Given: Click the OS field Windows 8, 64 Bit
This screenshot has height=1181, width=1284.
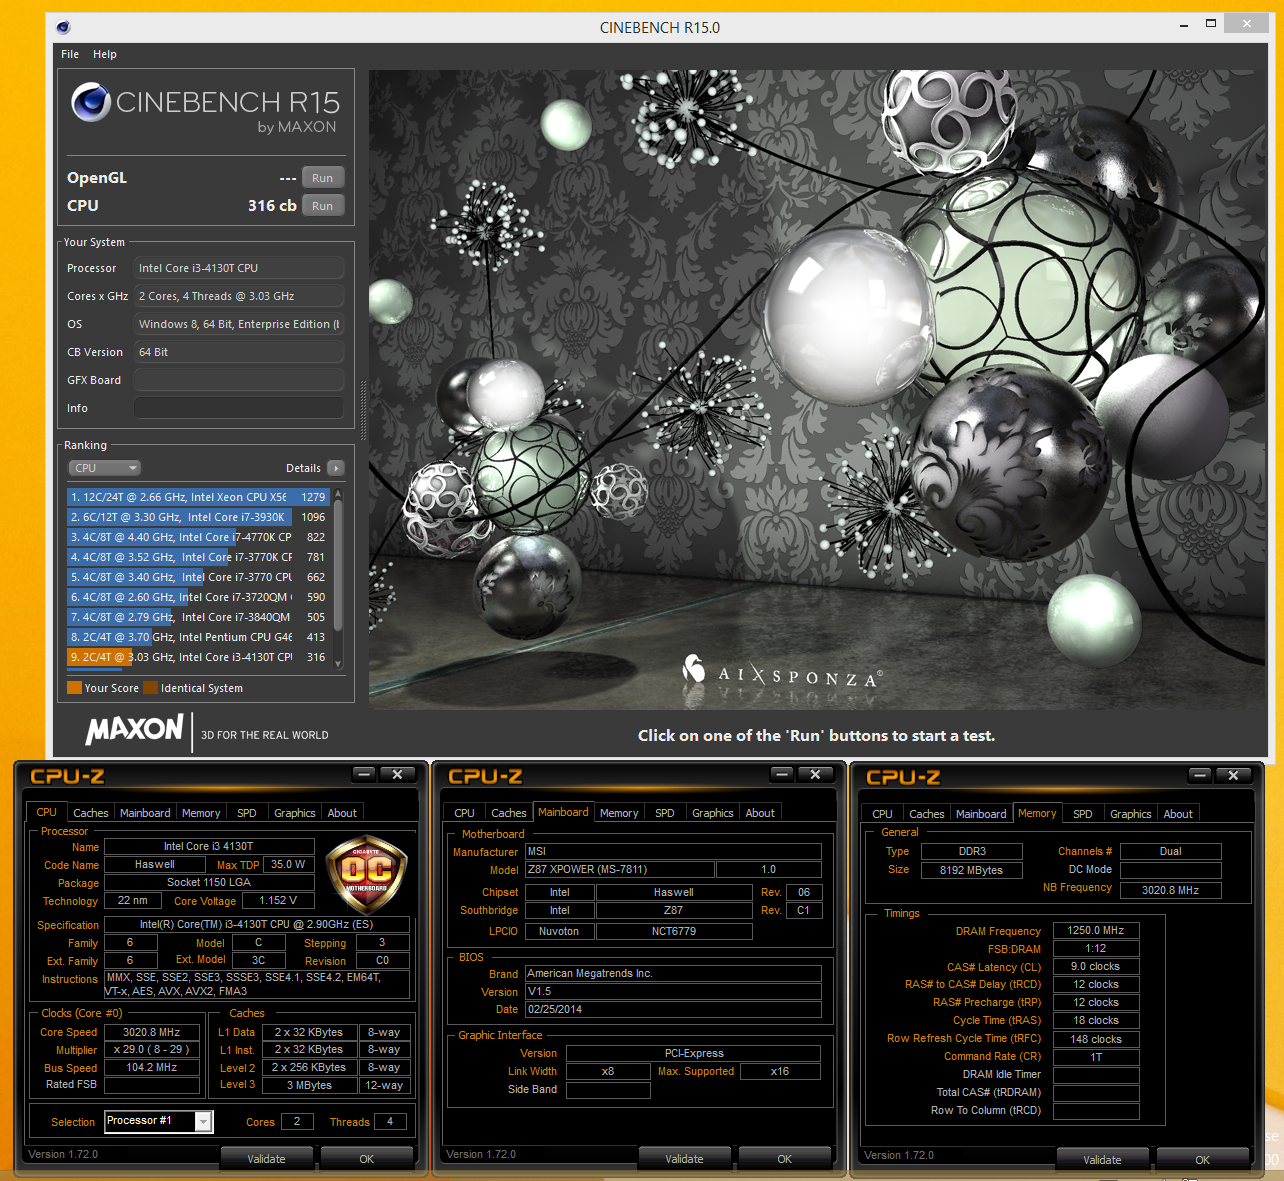Looking at the screenshot, I should 239,324.
